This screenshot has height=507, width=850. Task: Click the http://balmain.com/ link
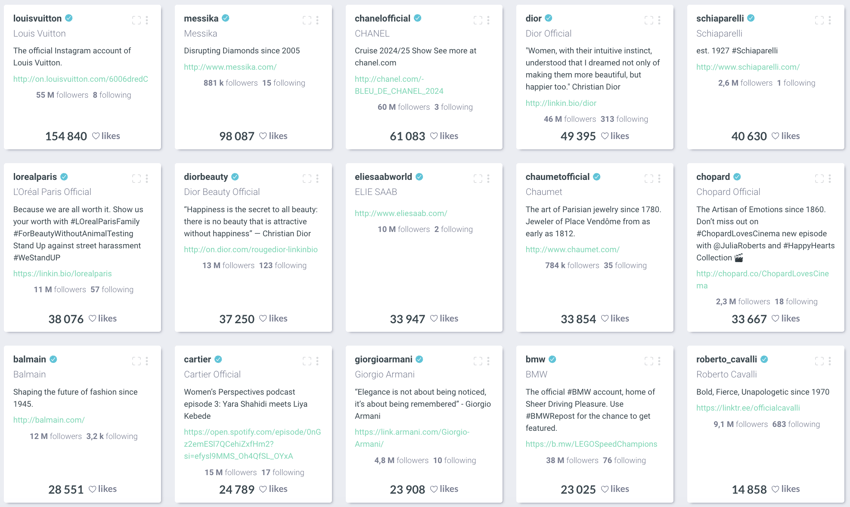coord(49,420)
